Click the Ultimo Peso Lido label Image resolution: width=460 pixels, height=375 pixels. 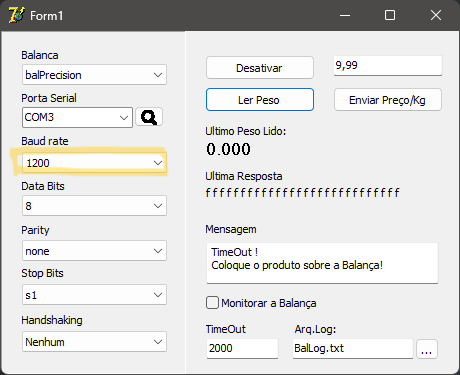pos(246,131)
